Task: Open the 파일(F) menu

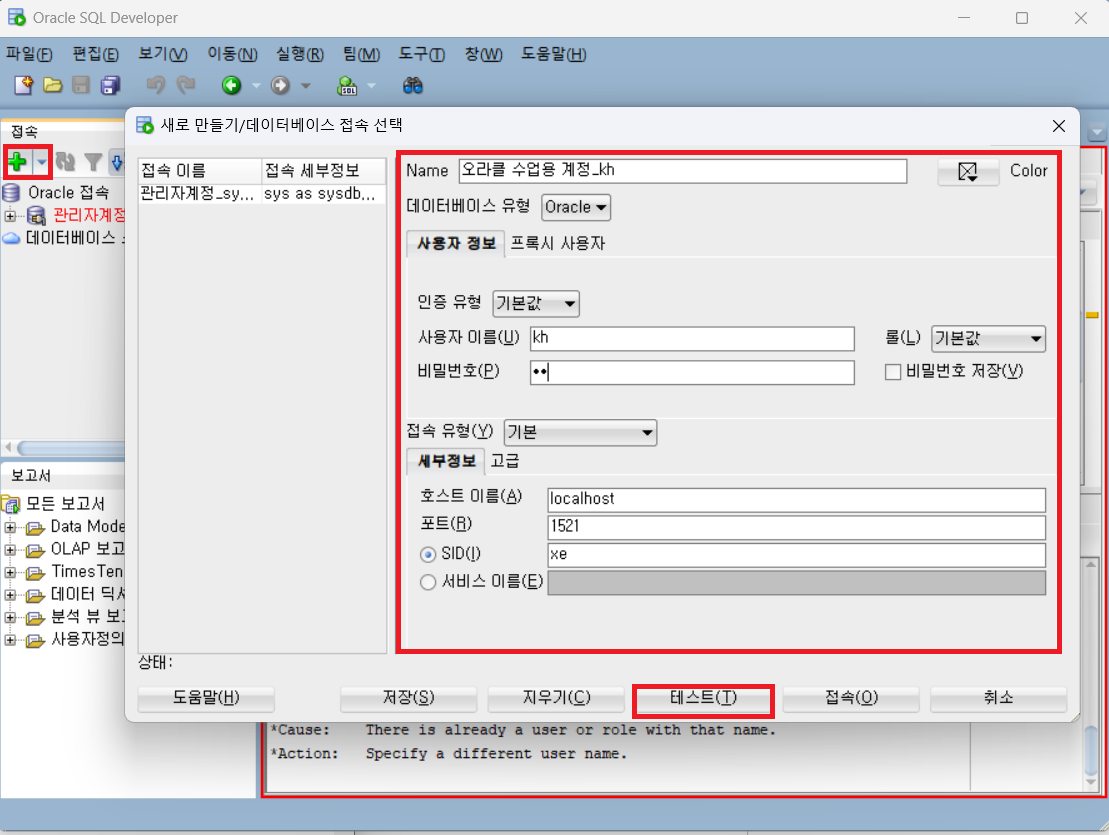Action: (x=29, y=54)
